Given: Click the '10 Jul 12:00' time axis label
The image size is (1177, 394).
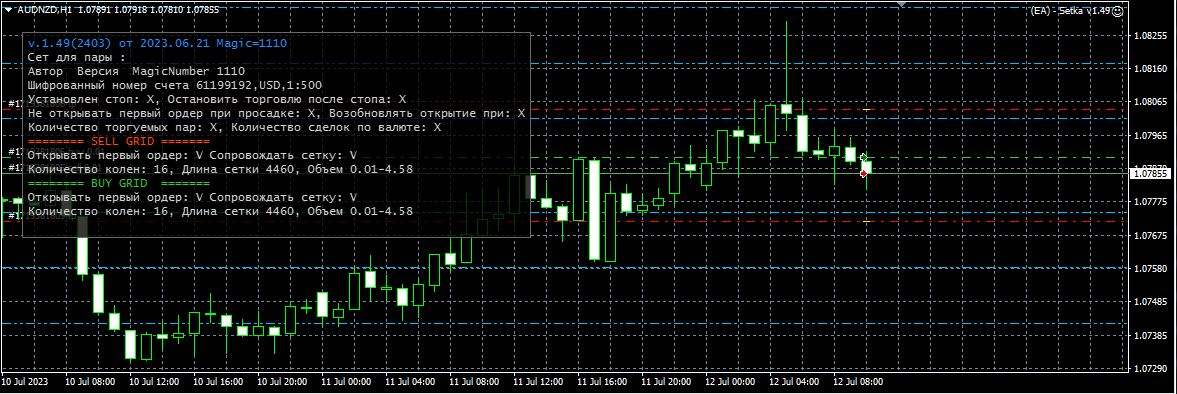Looking at the screenshot, I should 154,382.
